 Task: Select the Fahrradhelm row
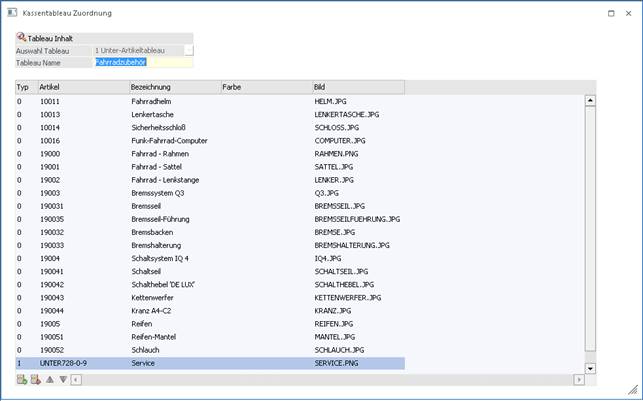click(150, 101)
